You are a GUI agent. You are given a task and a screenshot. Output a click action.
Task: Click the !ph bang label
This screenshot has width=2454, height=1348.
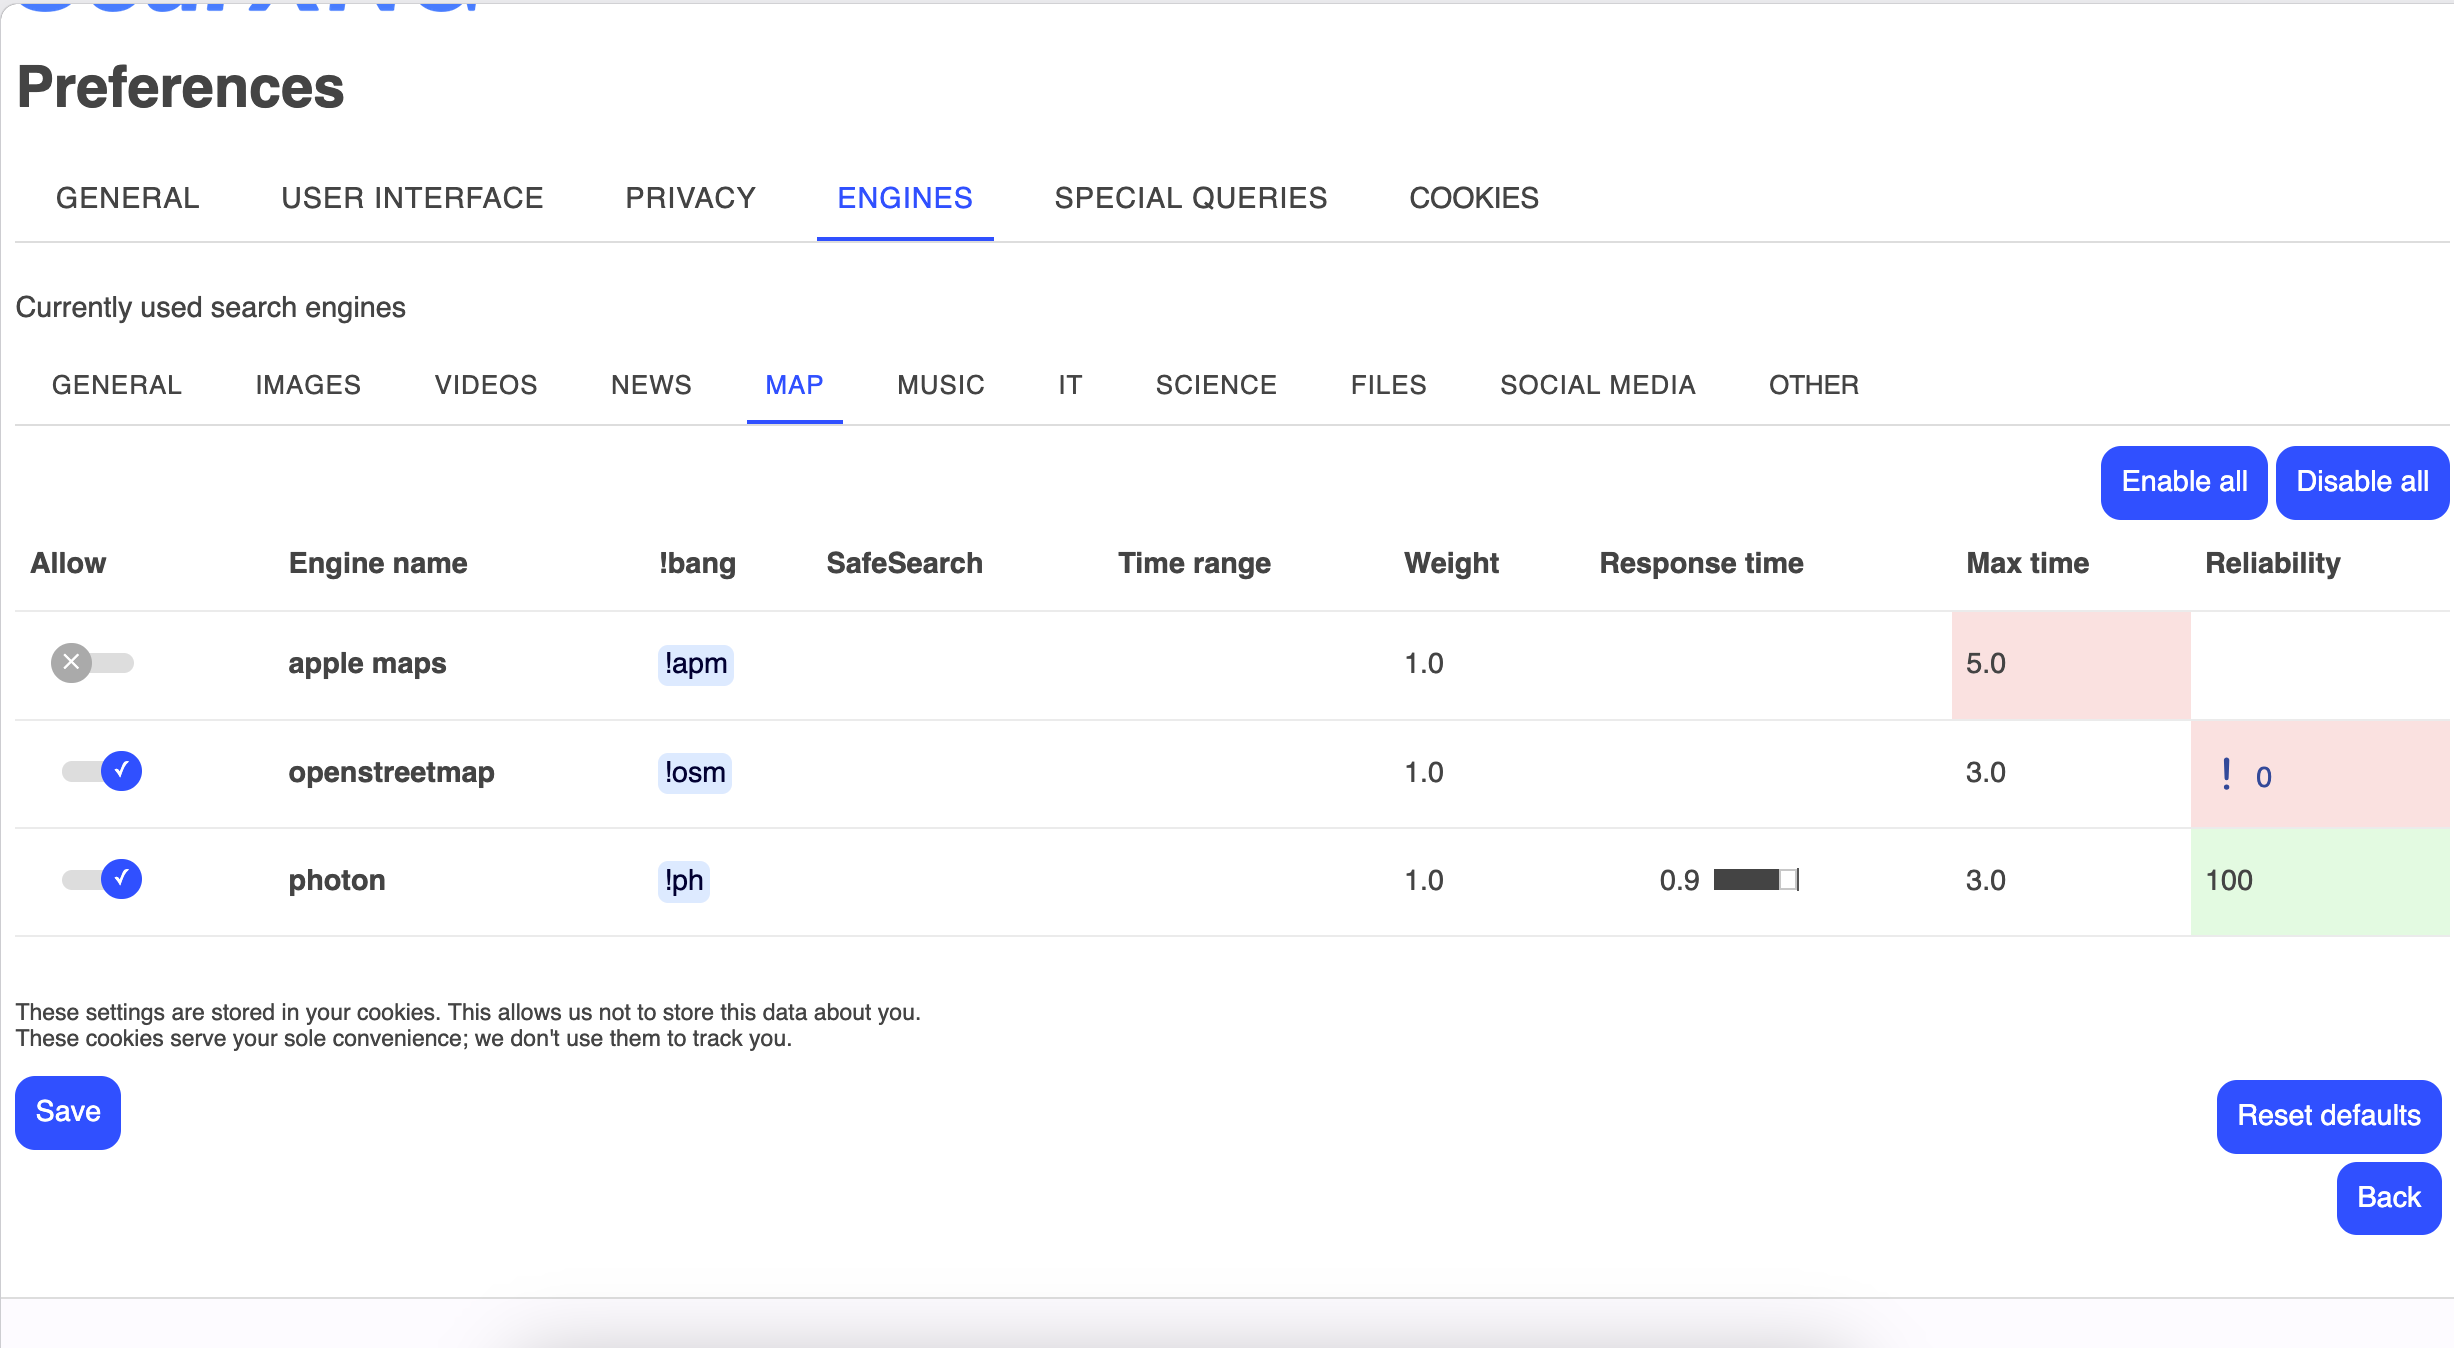click(x=684, y=881)
